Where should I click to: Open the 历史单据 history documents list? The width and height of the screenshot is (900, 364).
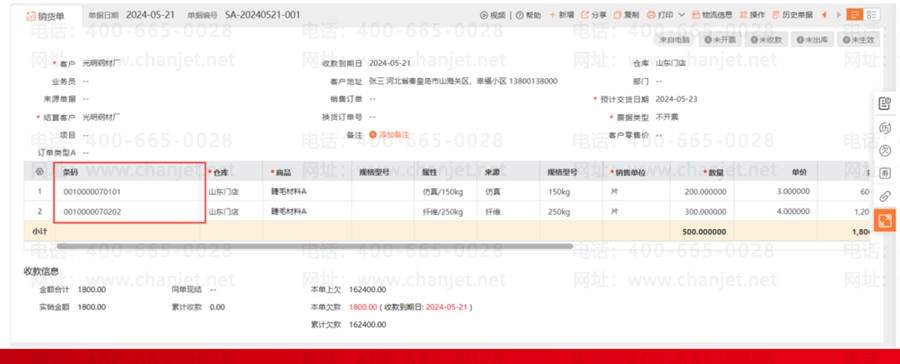click(x=793, y=15)
